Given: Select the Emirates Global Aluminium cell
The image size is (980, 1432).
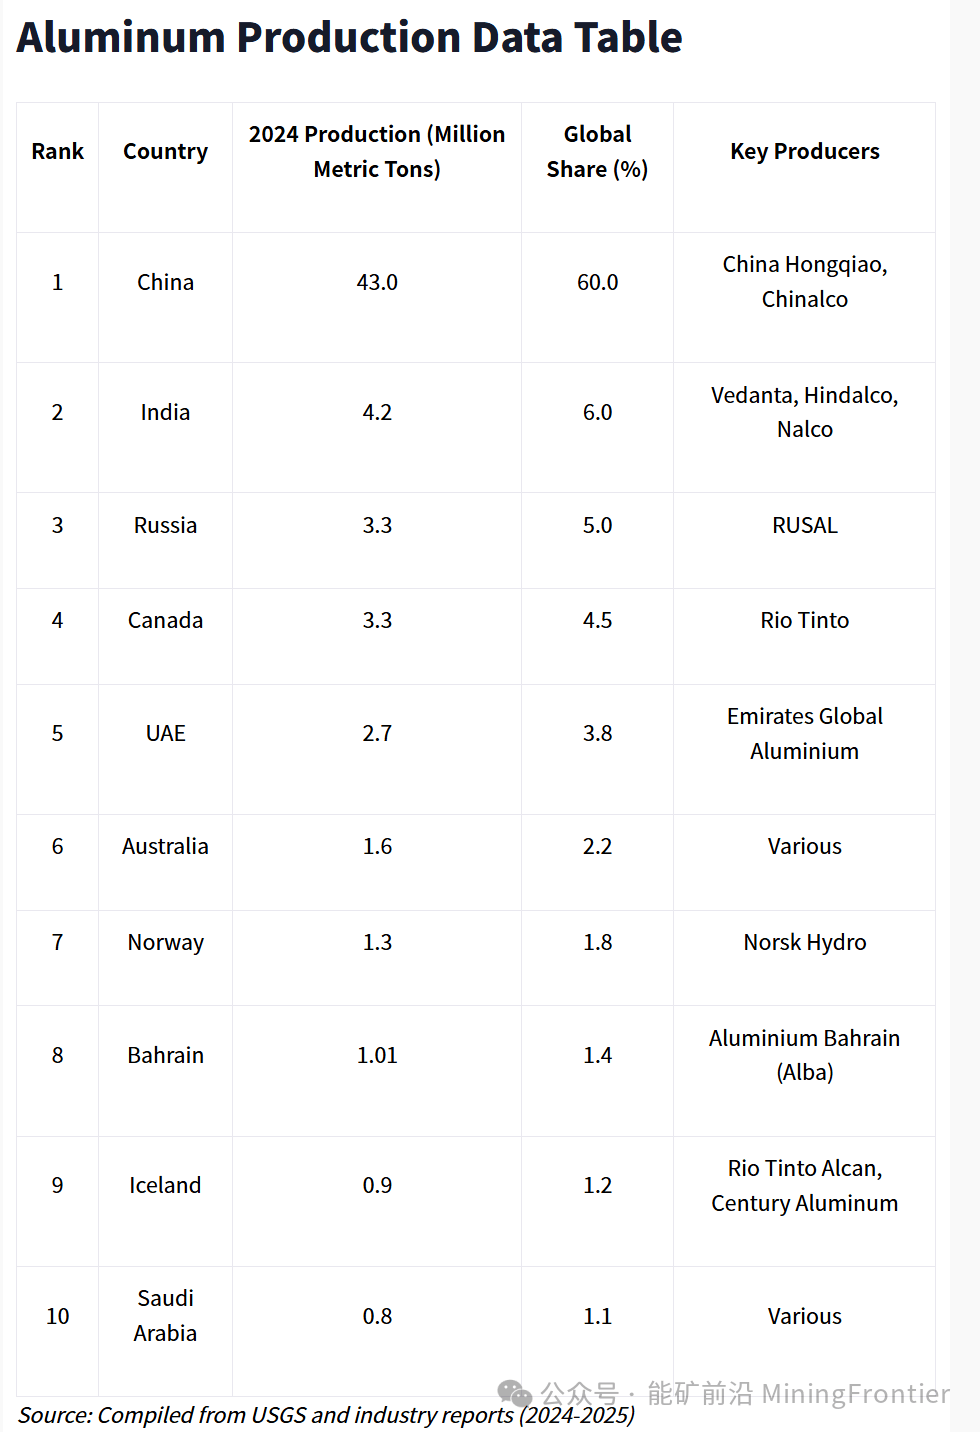Looking at the screenshot, I should pos(804,734).
